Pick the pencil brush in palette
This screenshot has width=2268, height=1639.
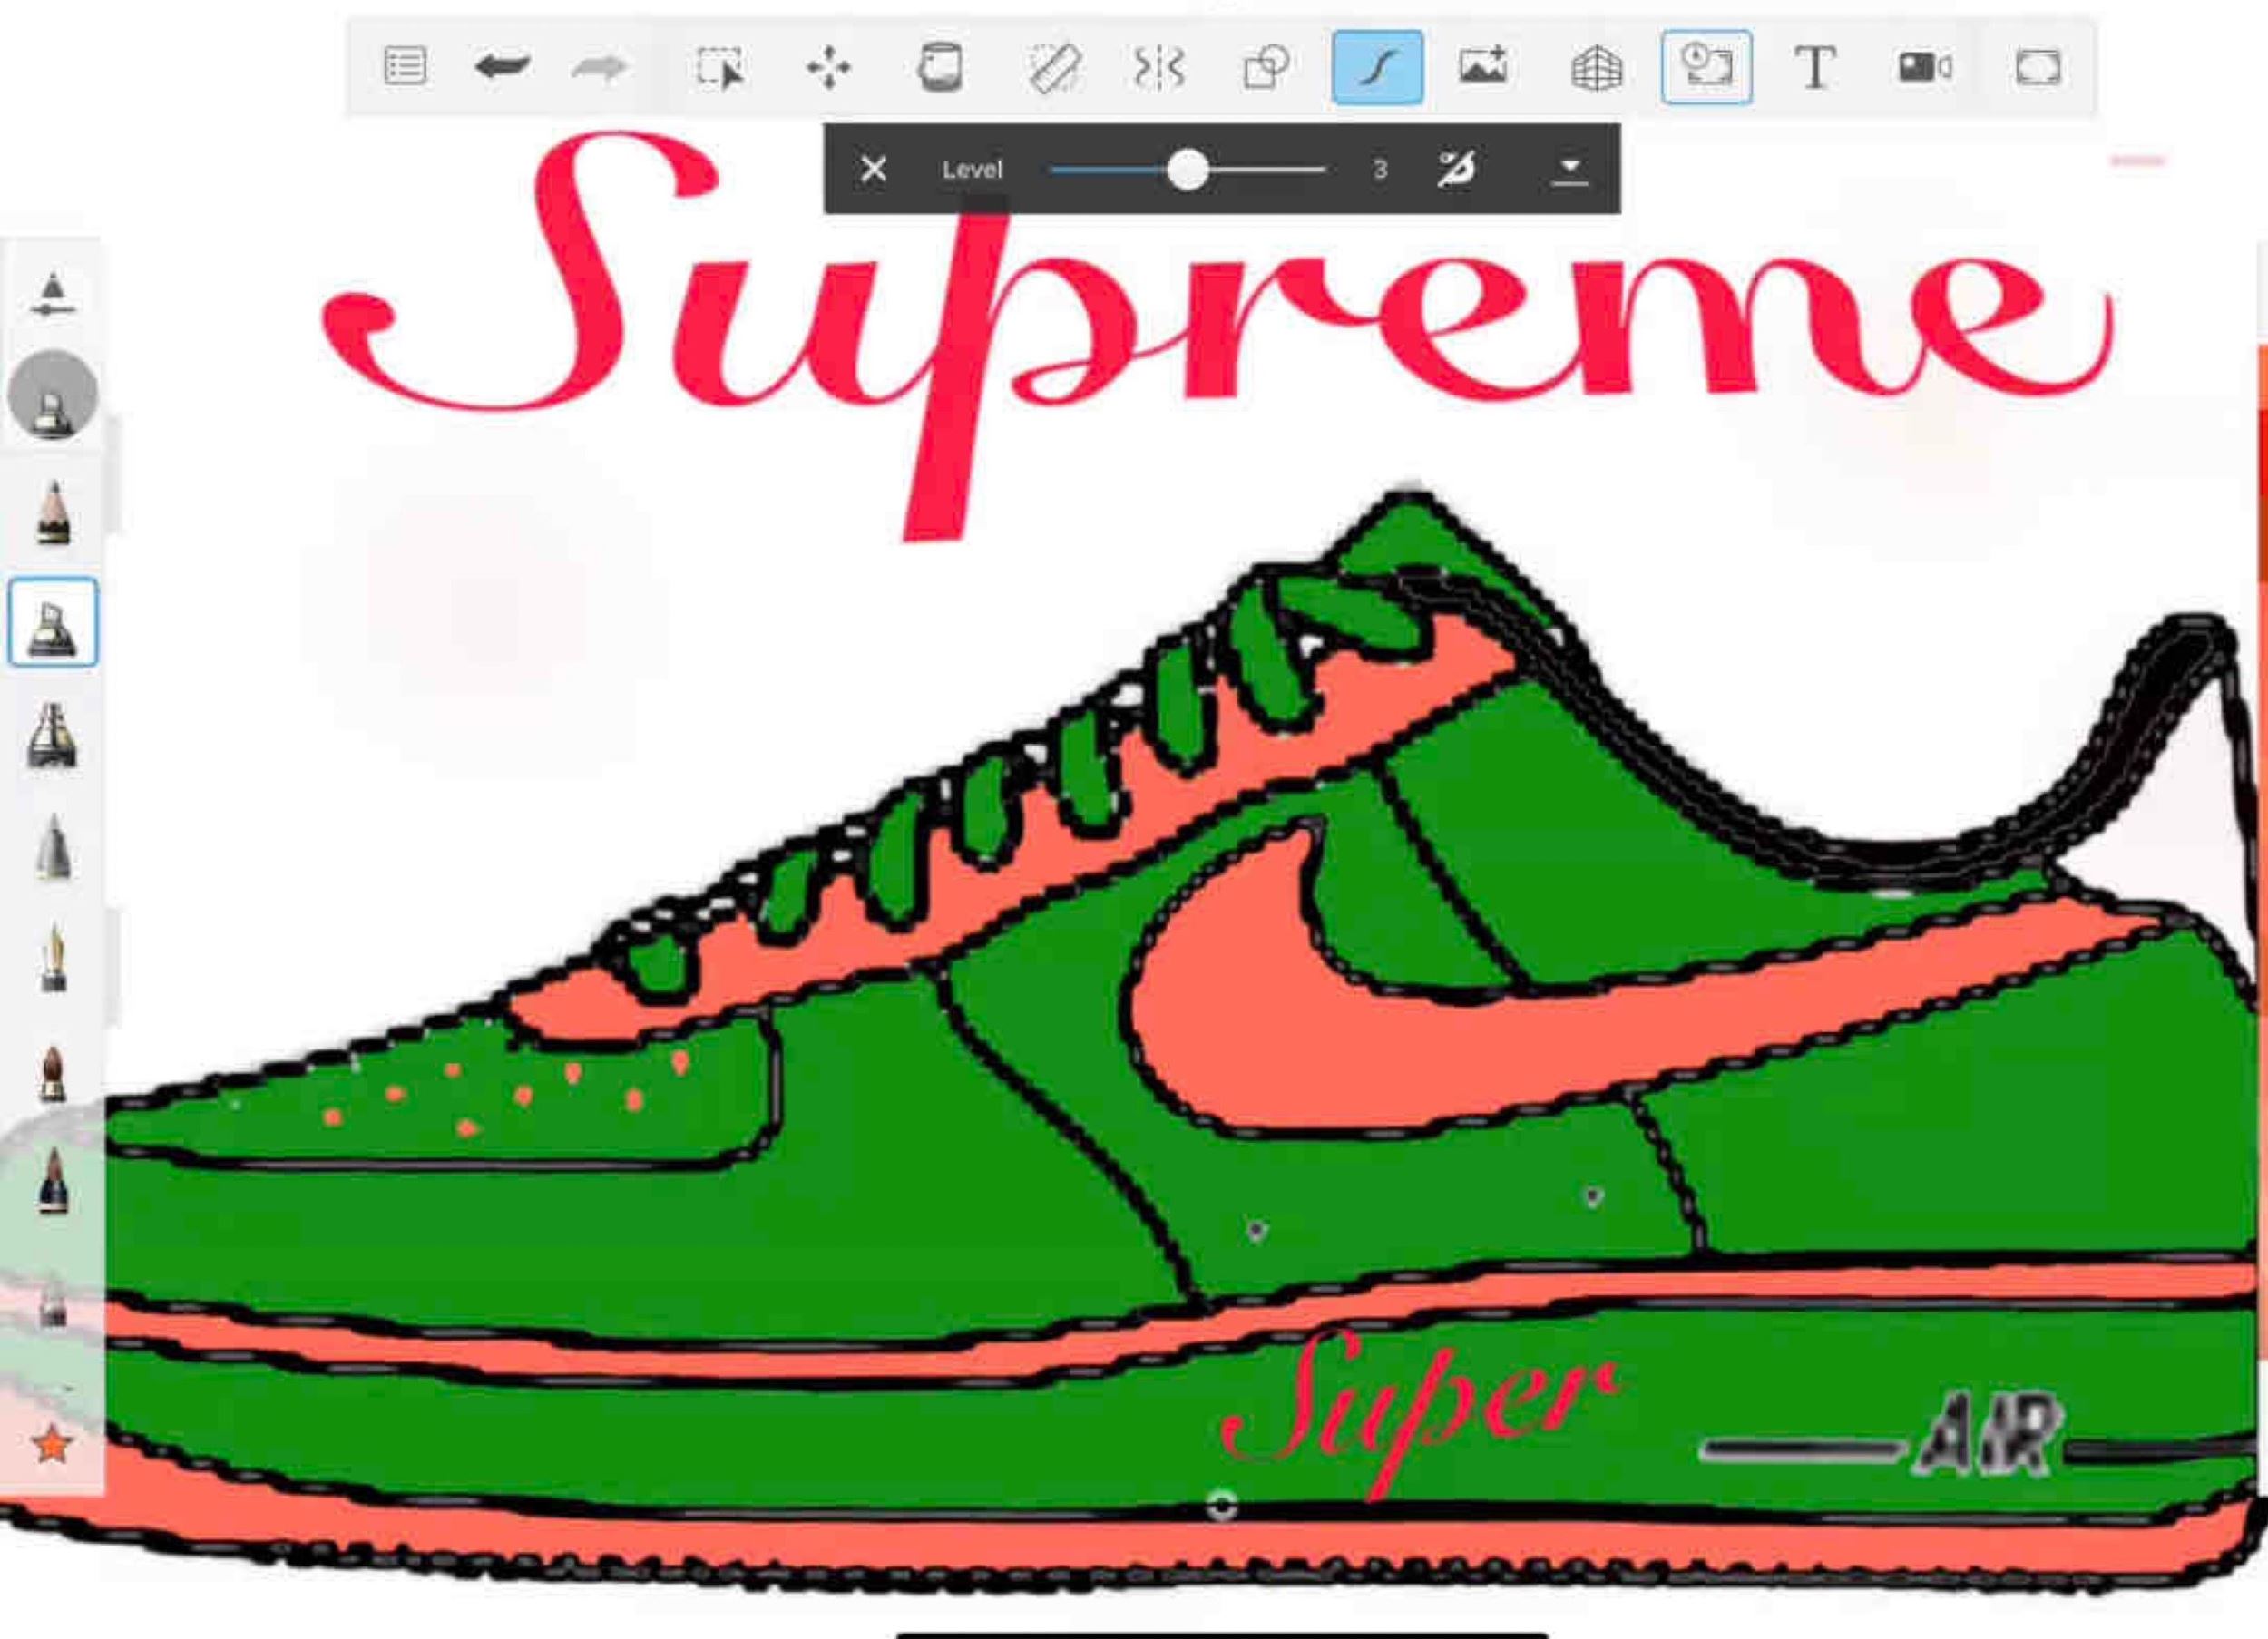(53, 512)
